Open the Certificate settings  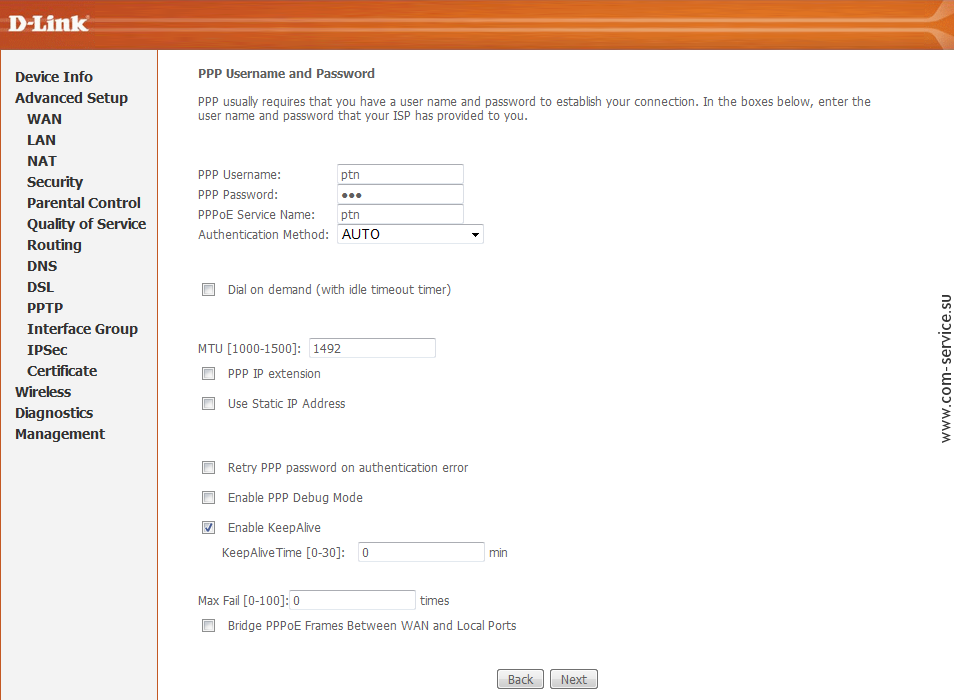tap(62, 371)
